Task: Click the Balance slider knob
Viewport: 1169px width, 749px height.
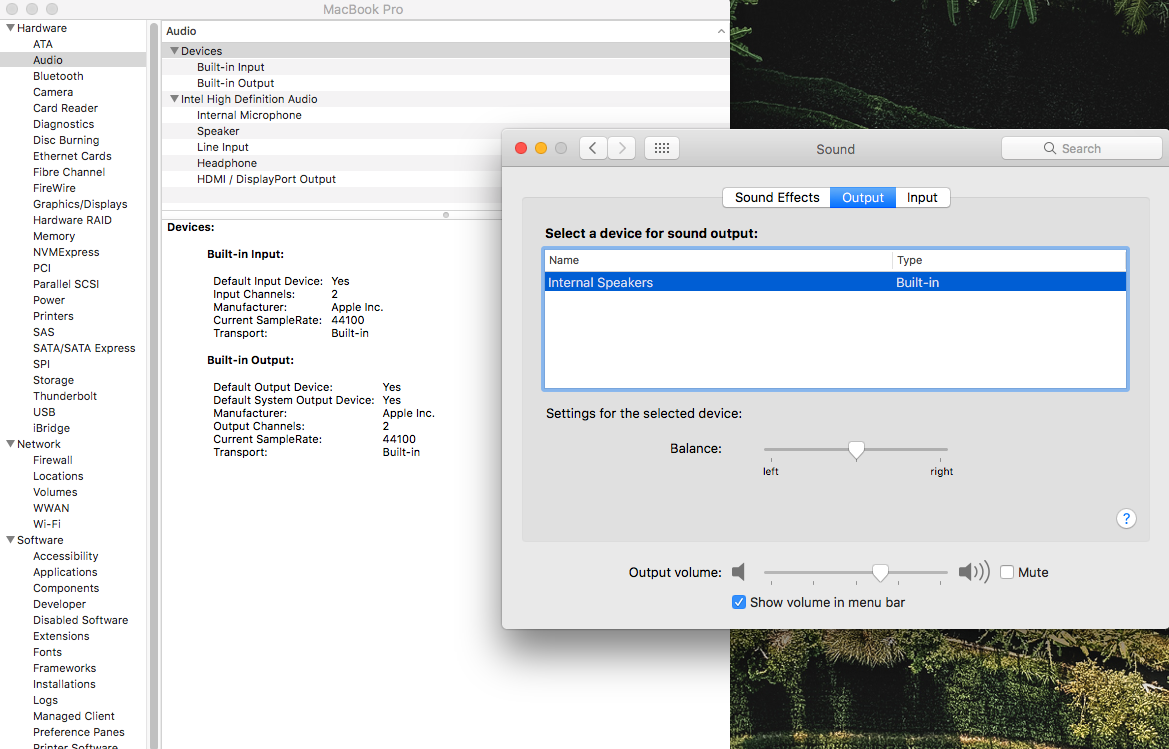Action: (x=856, y=450)
